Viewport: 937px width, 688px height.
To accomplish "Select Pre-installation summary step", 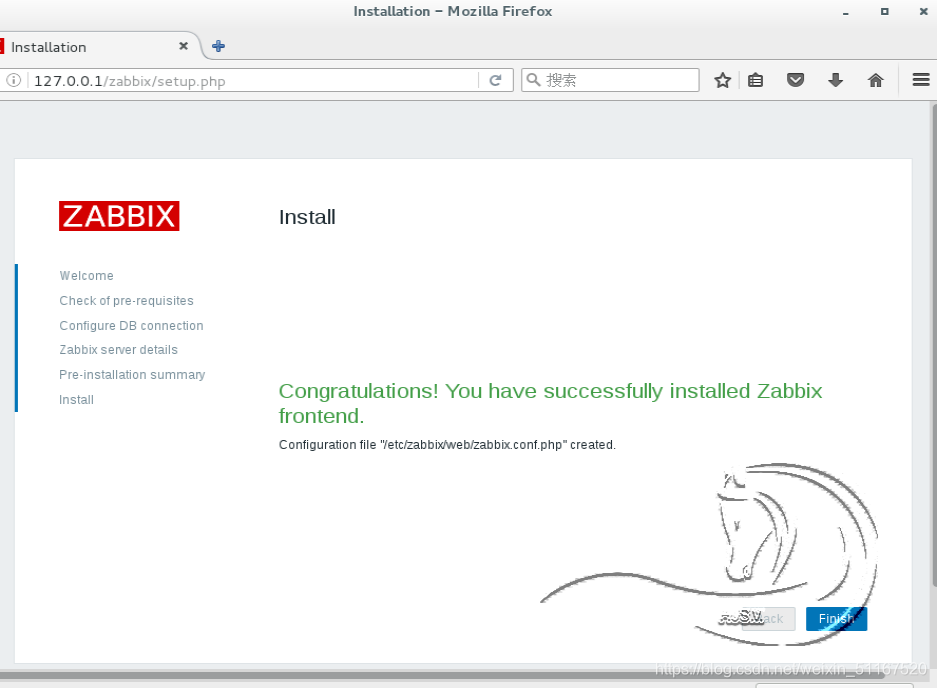I will [132, 375].
